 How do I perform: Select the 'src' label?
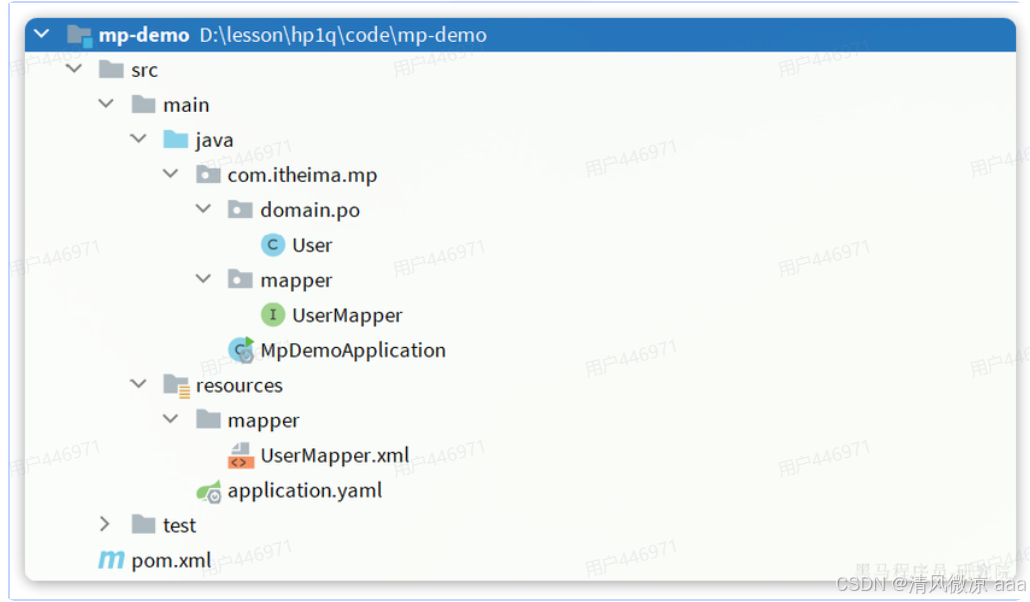tap(145, 70)
